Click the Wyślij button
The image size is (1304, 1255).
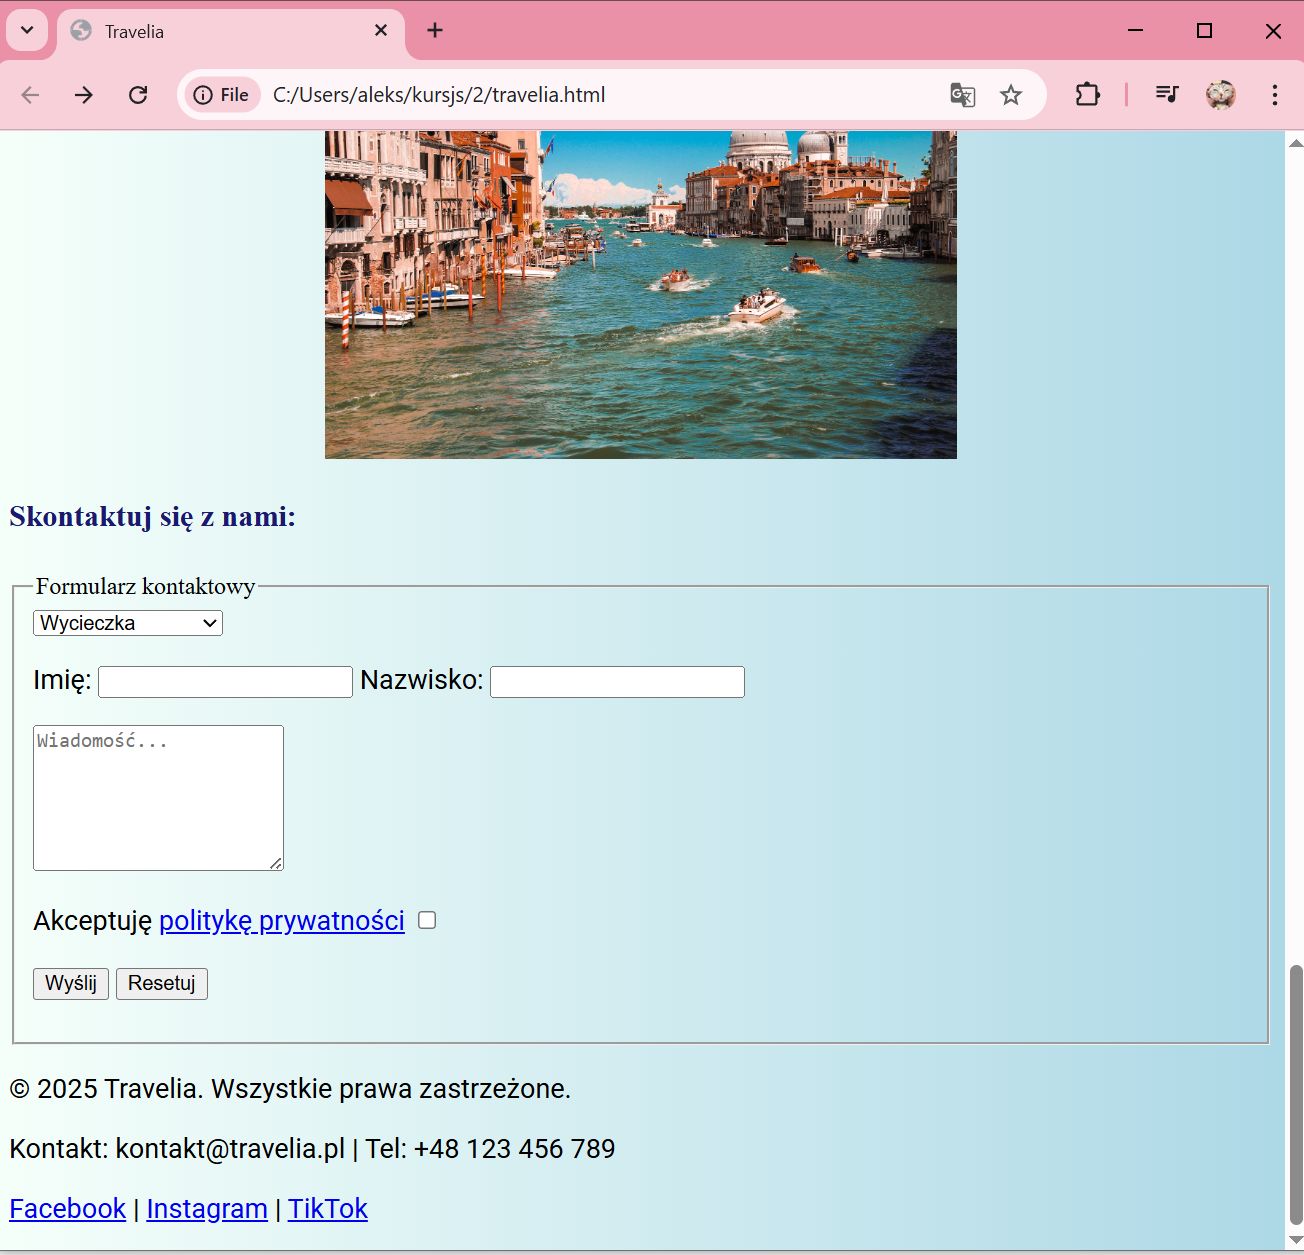71,984
